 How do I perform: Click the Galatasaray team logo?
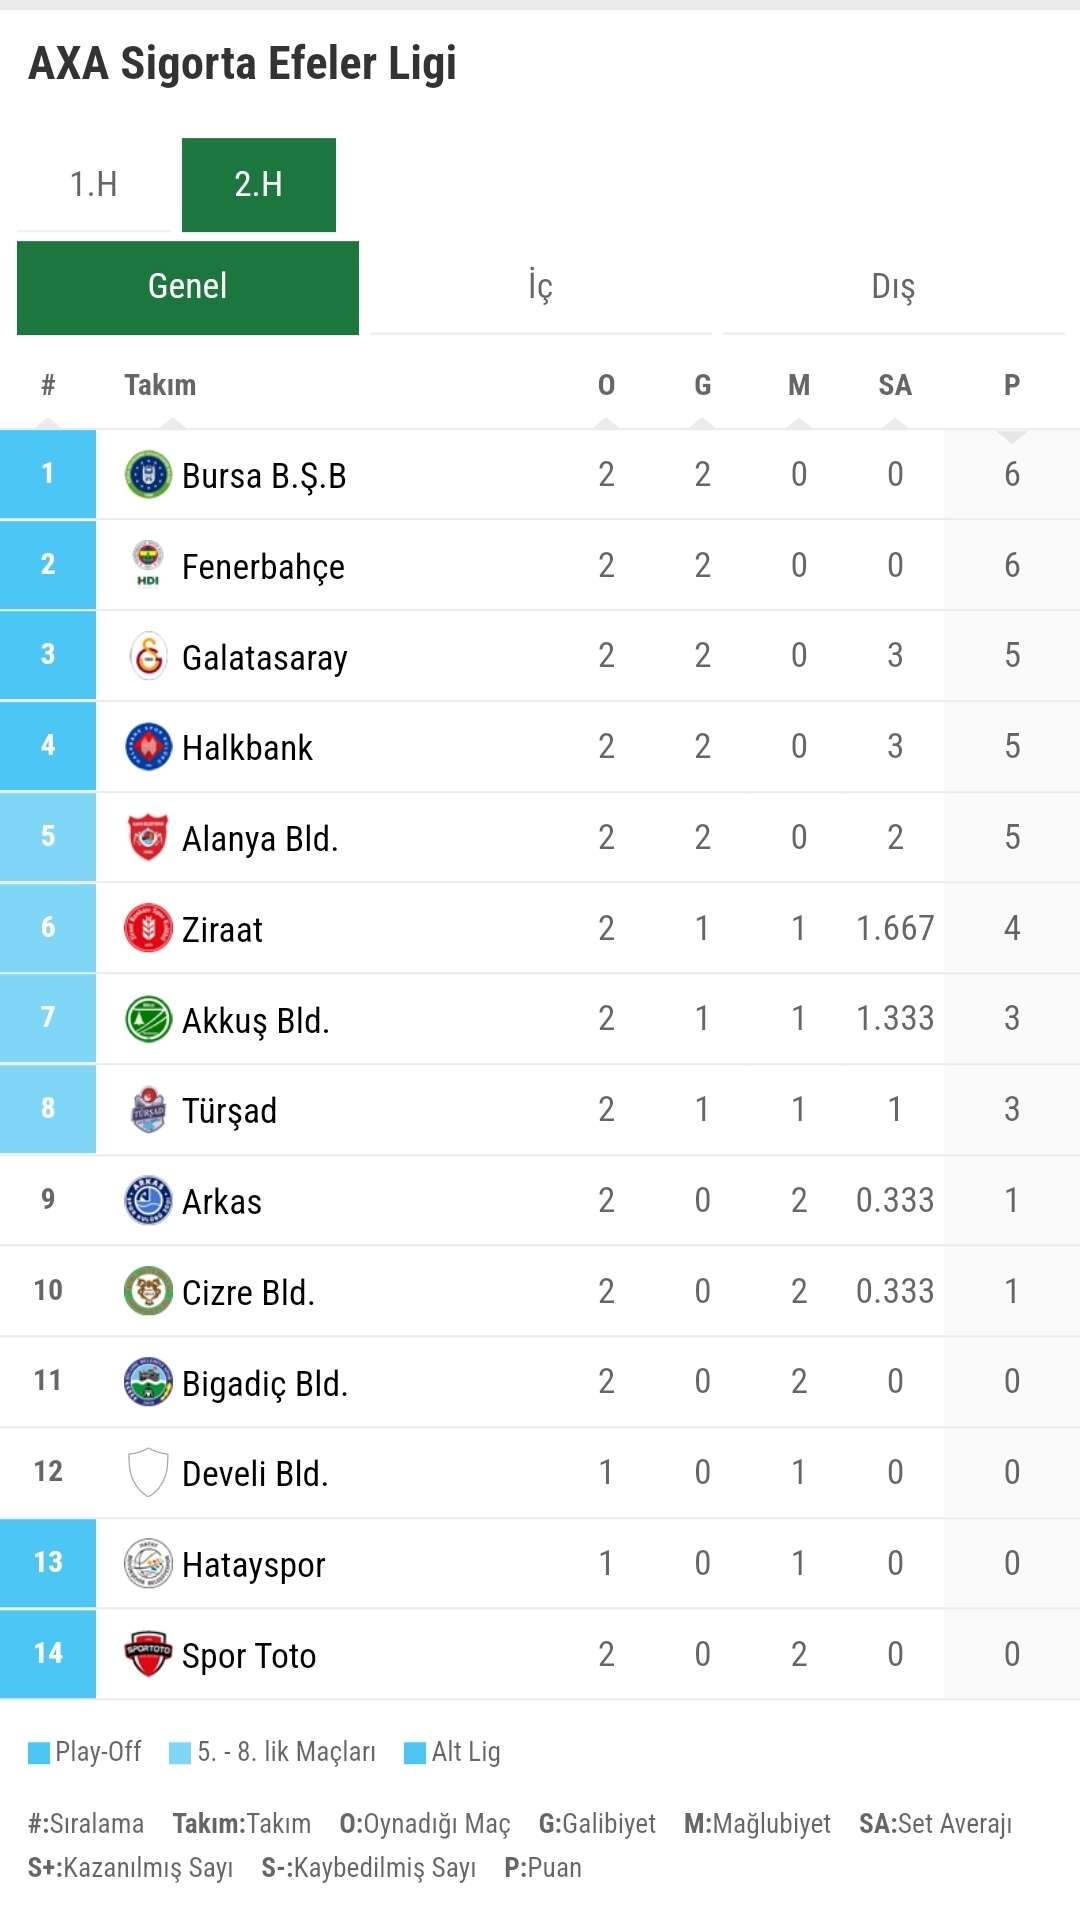click(148, 656)
